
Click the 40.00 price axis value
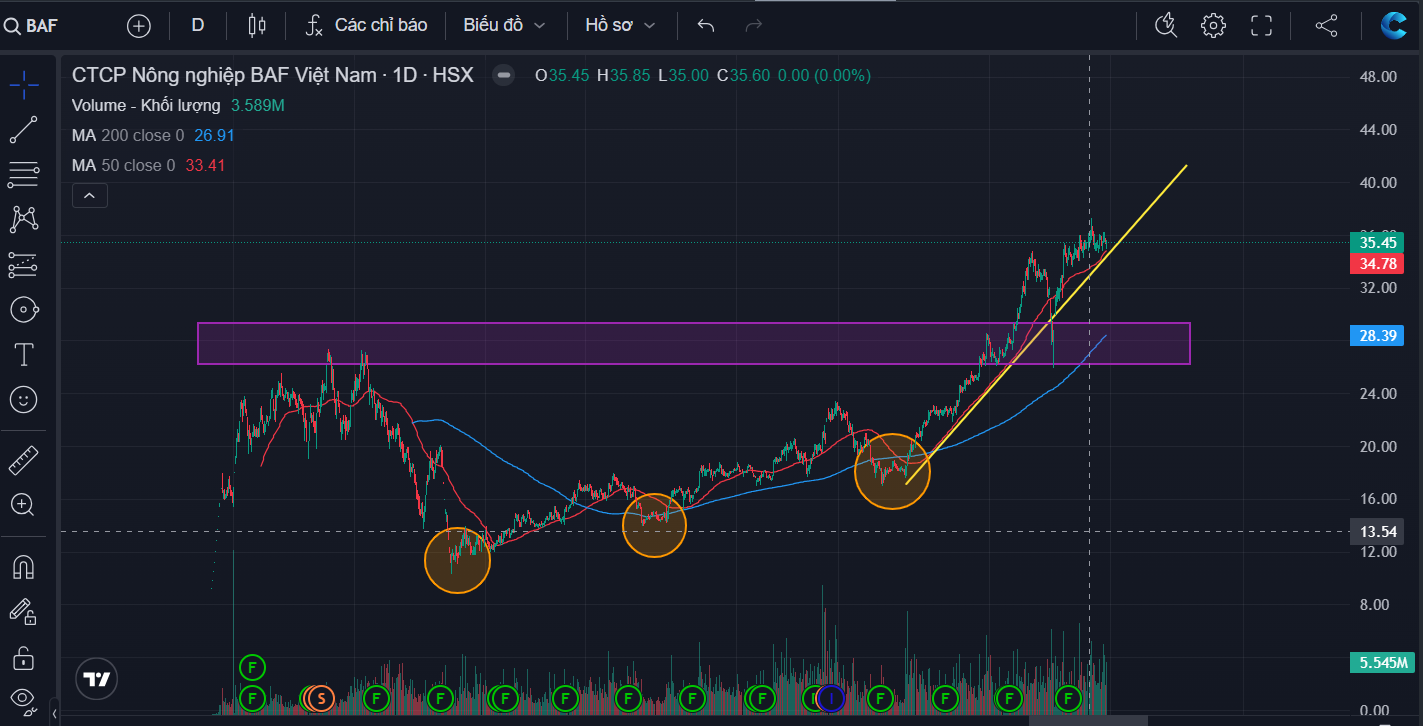click(1378, 182)
